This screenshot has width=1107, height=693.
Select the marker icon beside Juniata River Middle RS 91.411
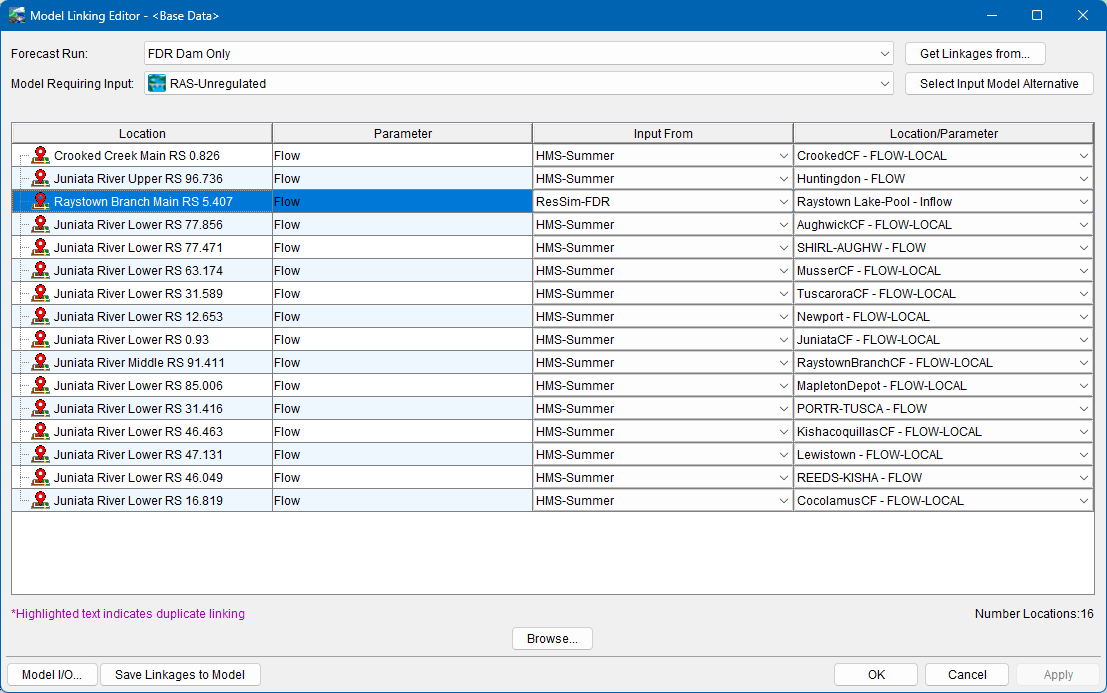[40, 362]
